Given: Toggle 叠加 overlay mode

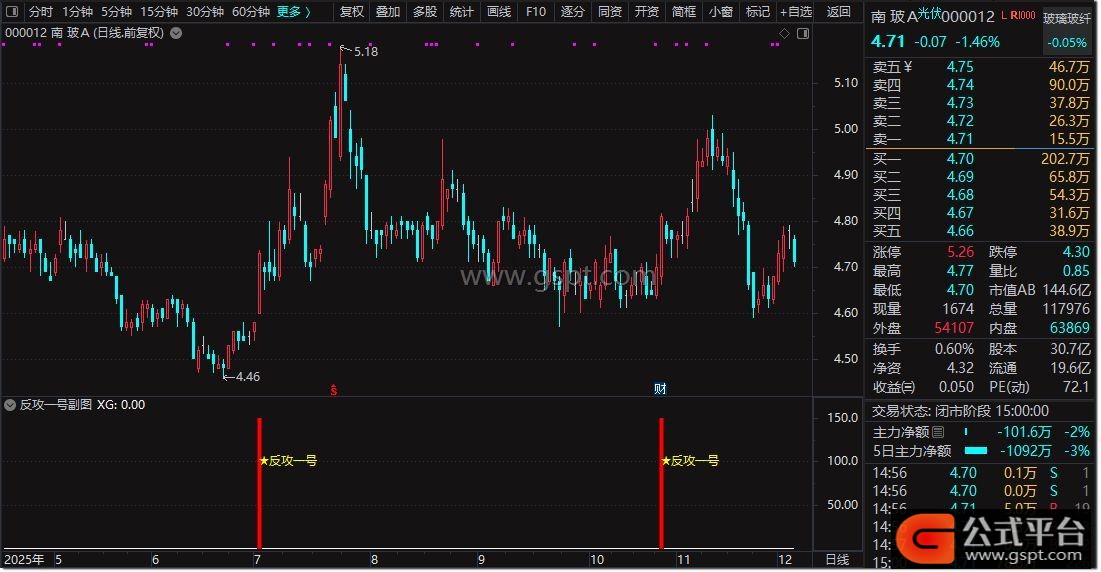Looking at the screenshot, I should (x=388, y=12).
